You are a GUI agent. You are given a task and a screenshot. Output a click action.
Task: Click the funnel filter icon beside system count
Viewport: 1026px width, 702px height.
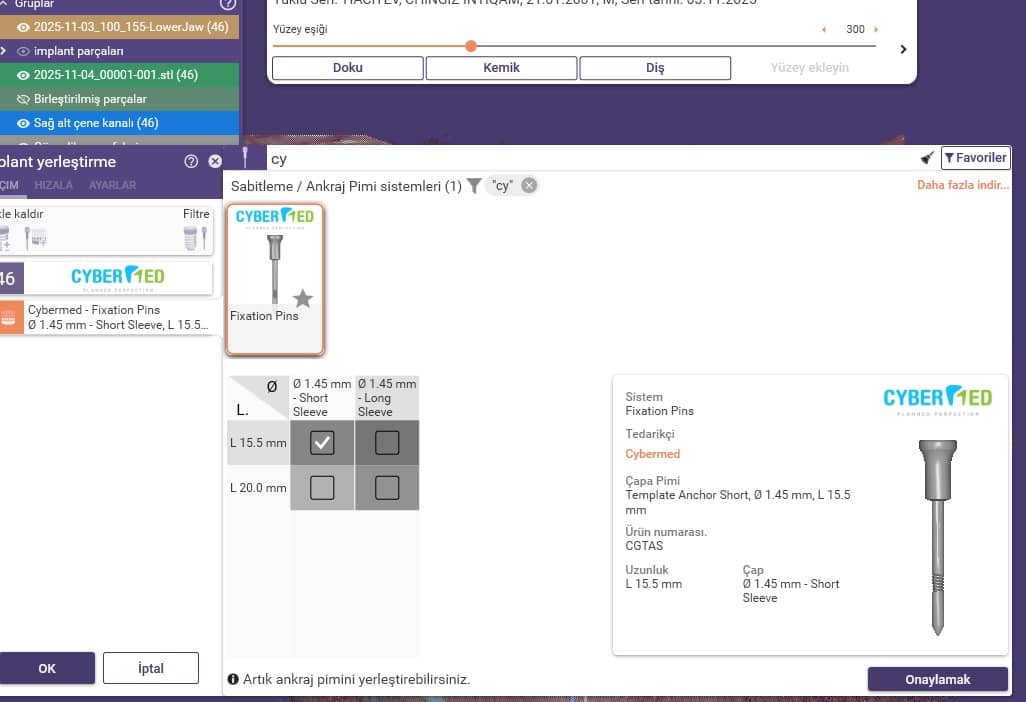pyautogui.click(x=474, y=185)
